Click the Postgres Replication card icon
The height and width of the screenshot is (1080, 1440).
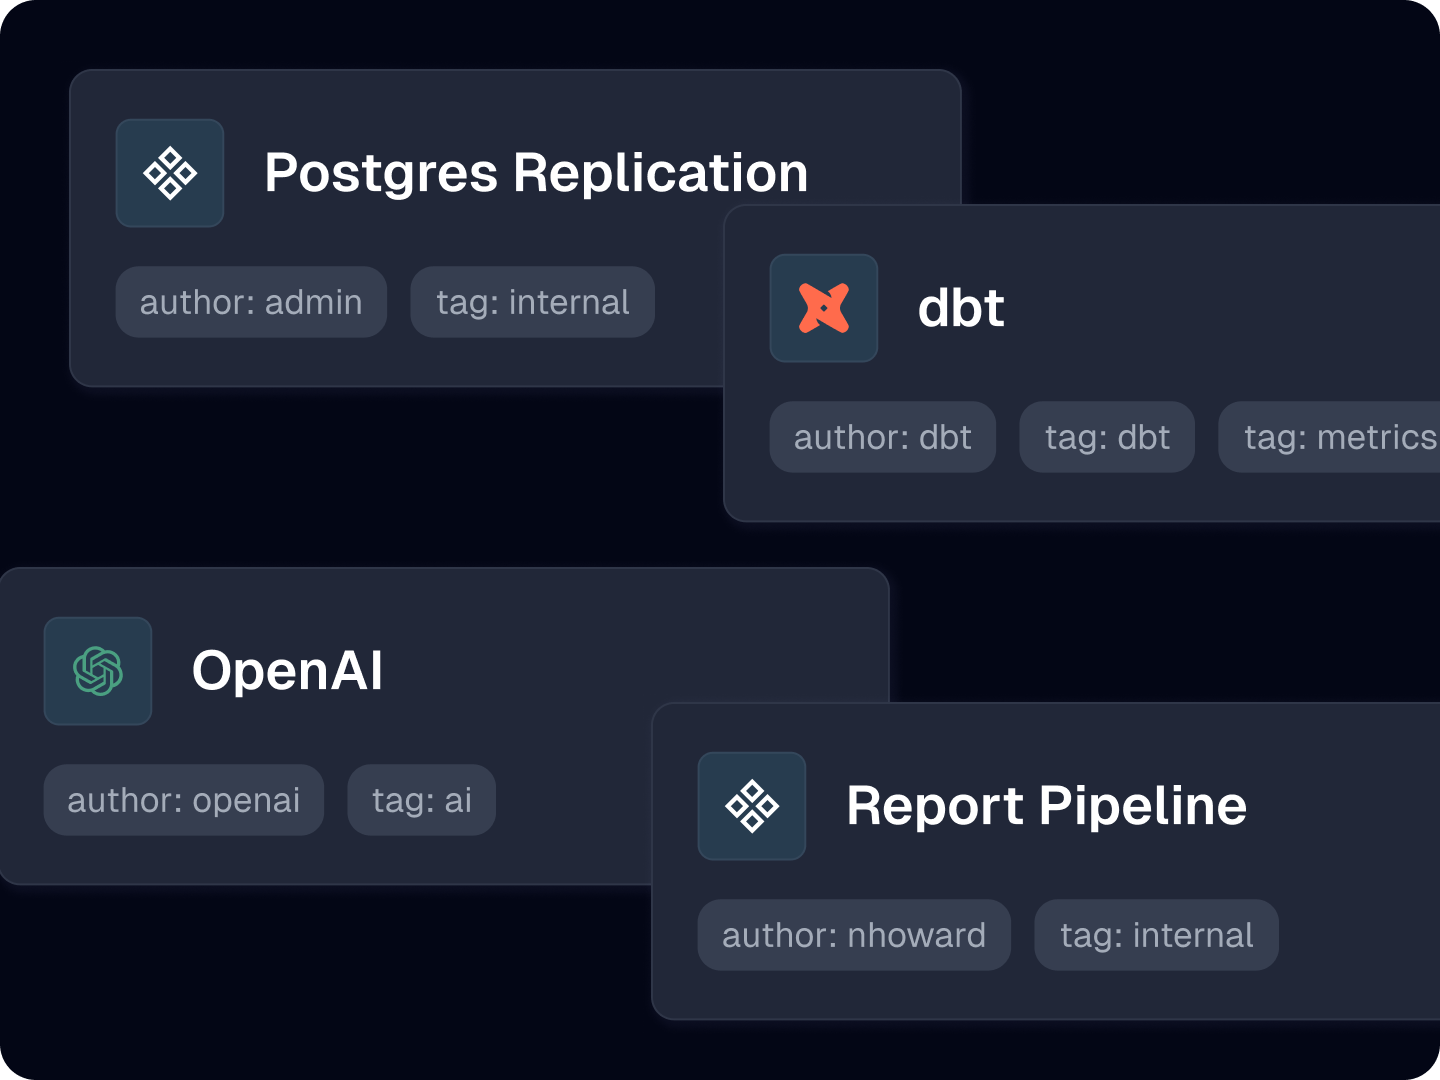click(x=170, y=173)
